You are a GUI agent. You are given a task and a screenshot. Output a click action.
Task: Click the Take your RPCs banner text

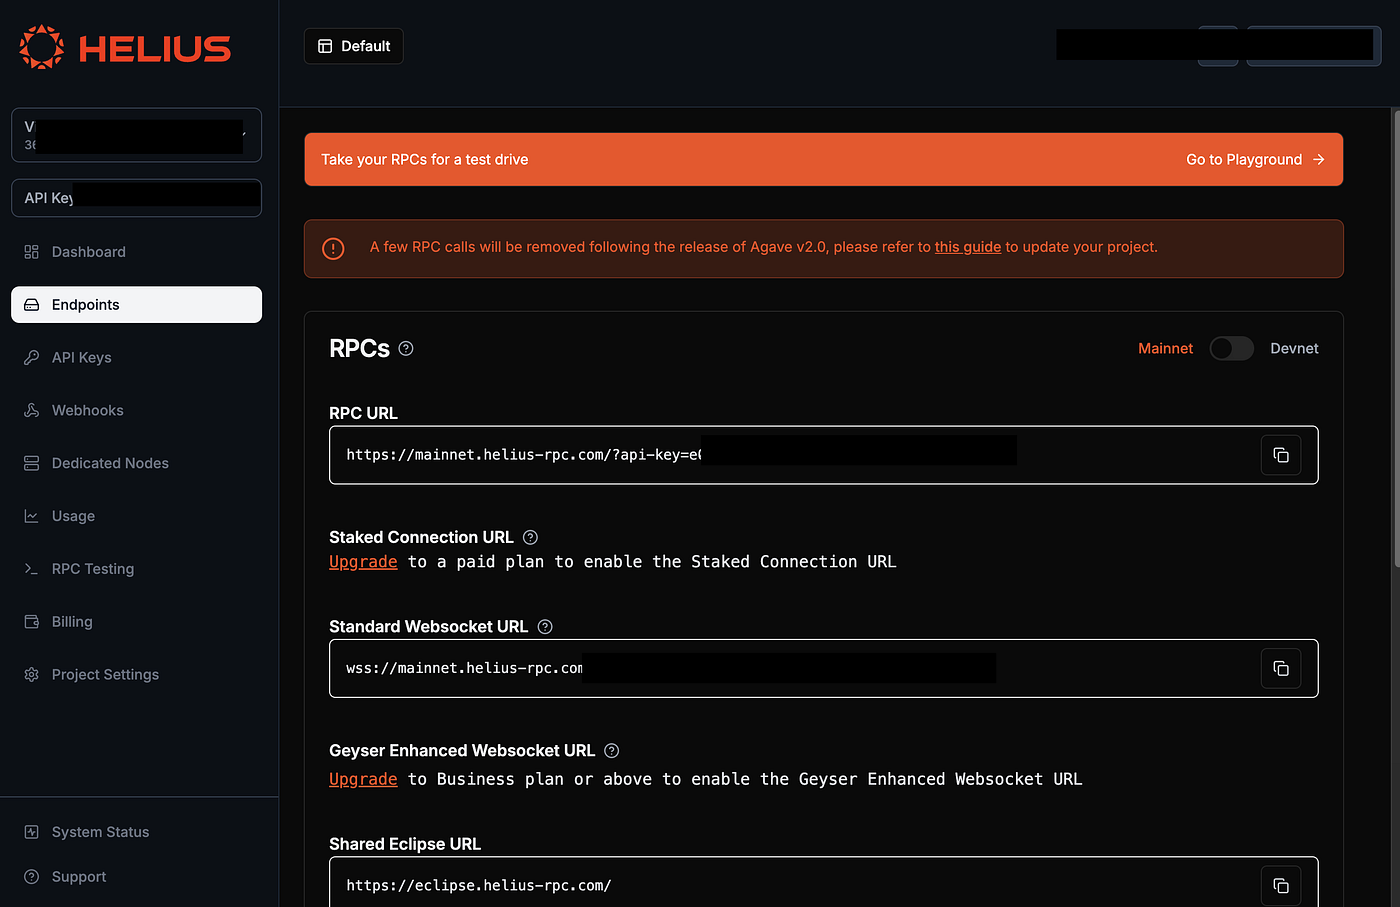[x=425, y=160]
